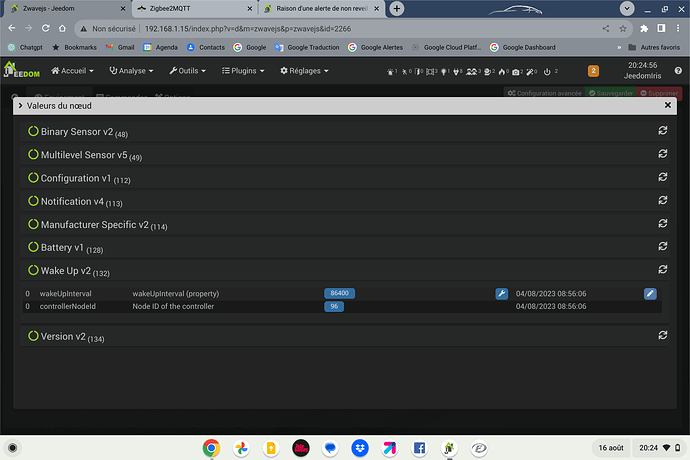Open the Autres favoris folder

pos(654,48)
